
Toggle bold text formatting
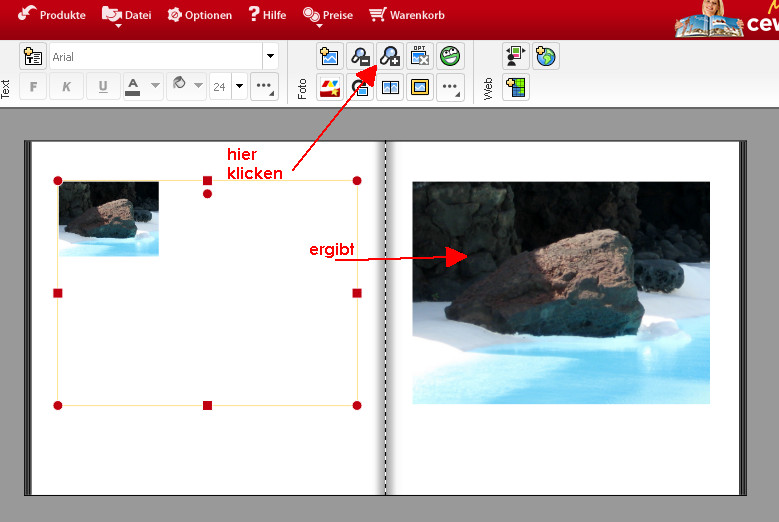tap(33, 87)
